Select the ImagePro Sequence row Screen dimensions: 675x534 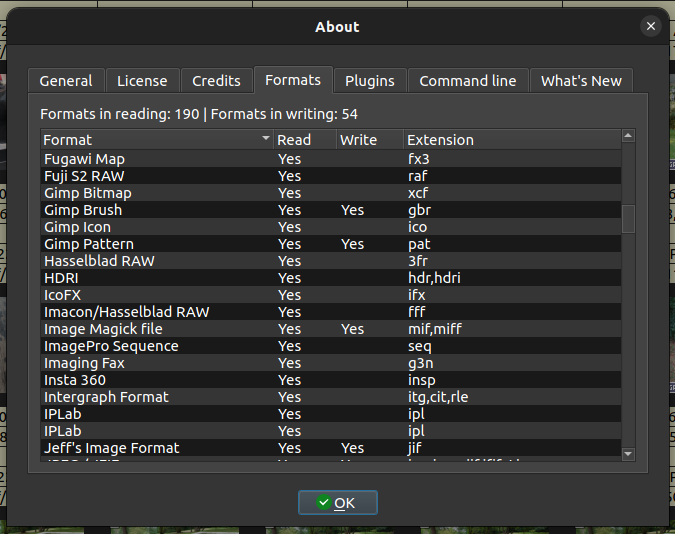pos(331,346)
